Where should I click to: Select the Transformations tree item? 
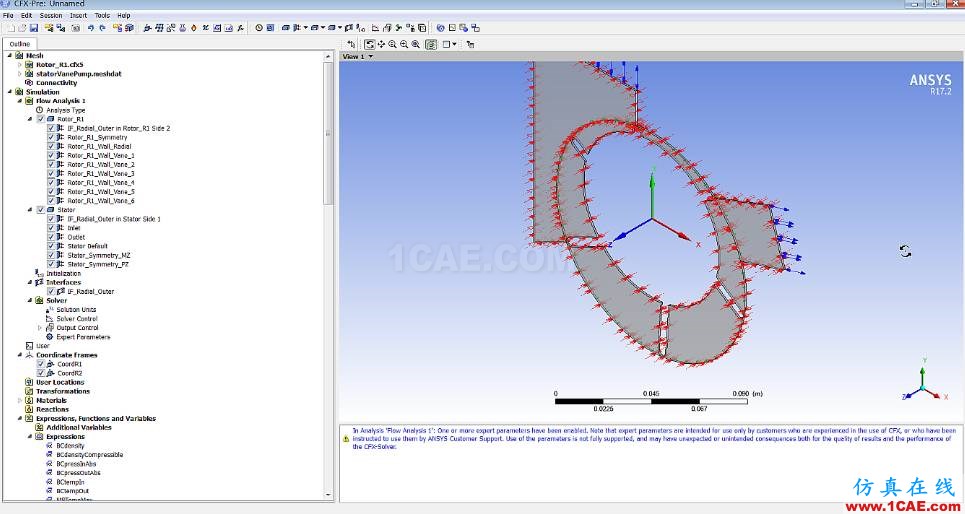pyautogui.click(x=63, y=392)
